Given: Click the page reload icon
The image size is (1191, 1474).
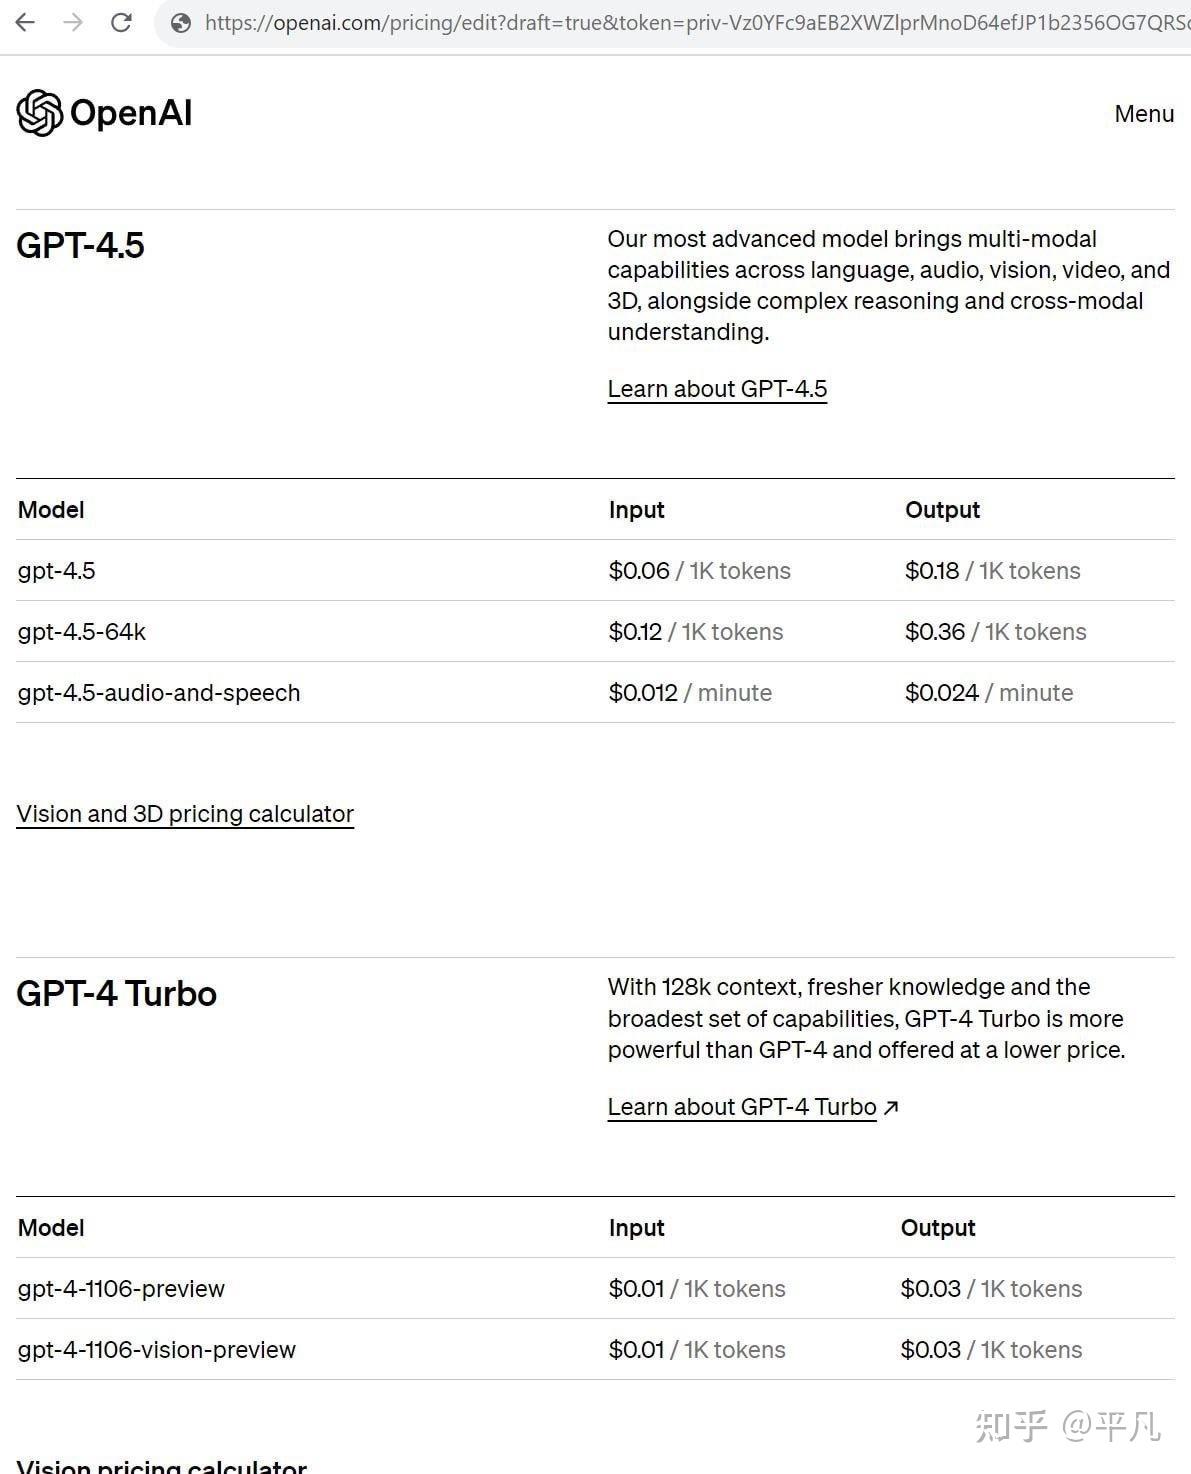Looking at the screenshot, I should click(x=120, y=23).
